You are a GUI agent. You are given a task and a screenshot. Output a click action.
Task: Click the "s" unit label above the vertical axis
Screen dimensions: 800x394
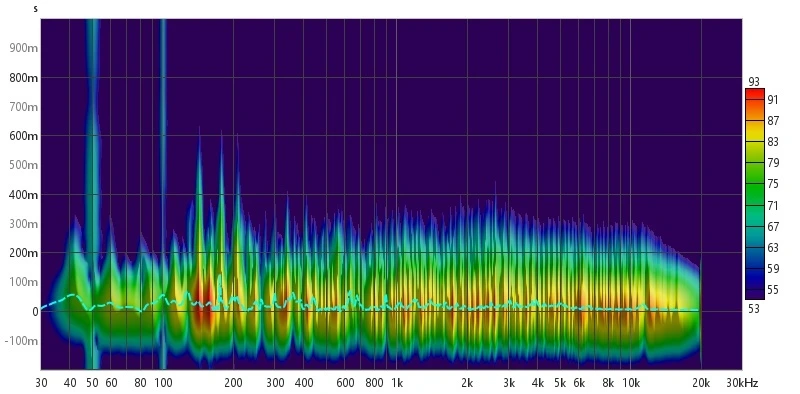(x=36, y=9)
